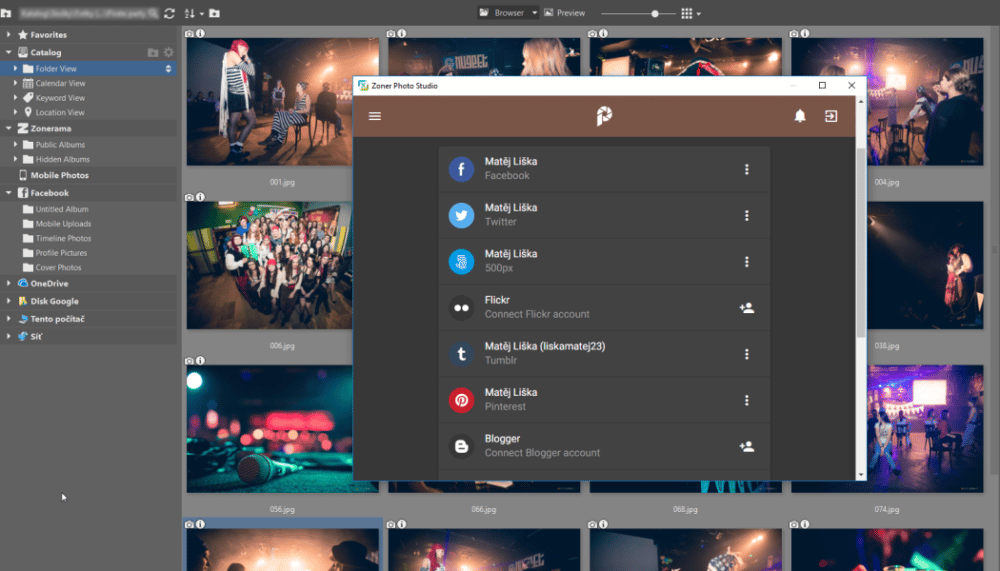The width and height of the screenshot is (1000, 571).
Task: Expand the Favorites section
Action: pos(8,34)
